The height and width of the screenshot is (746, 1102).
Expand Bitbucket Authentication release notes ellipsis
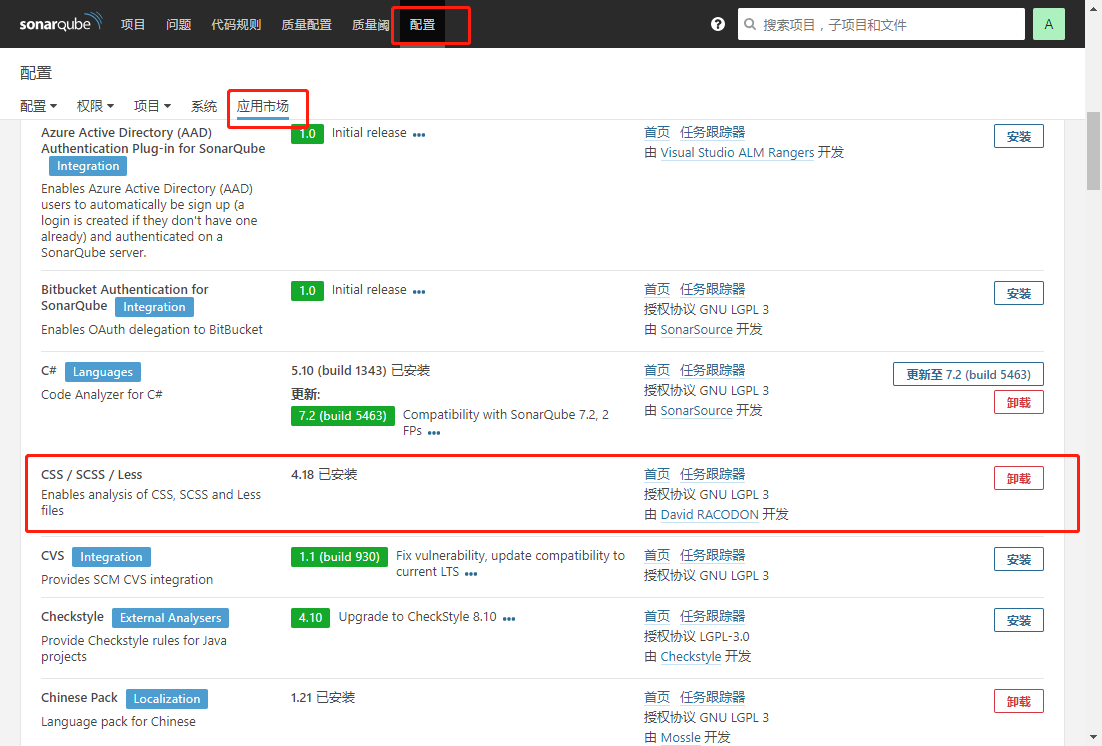coord(419,291)
